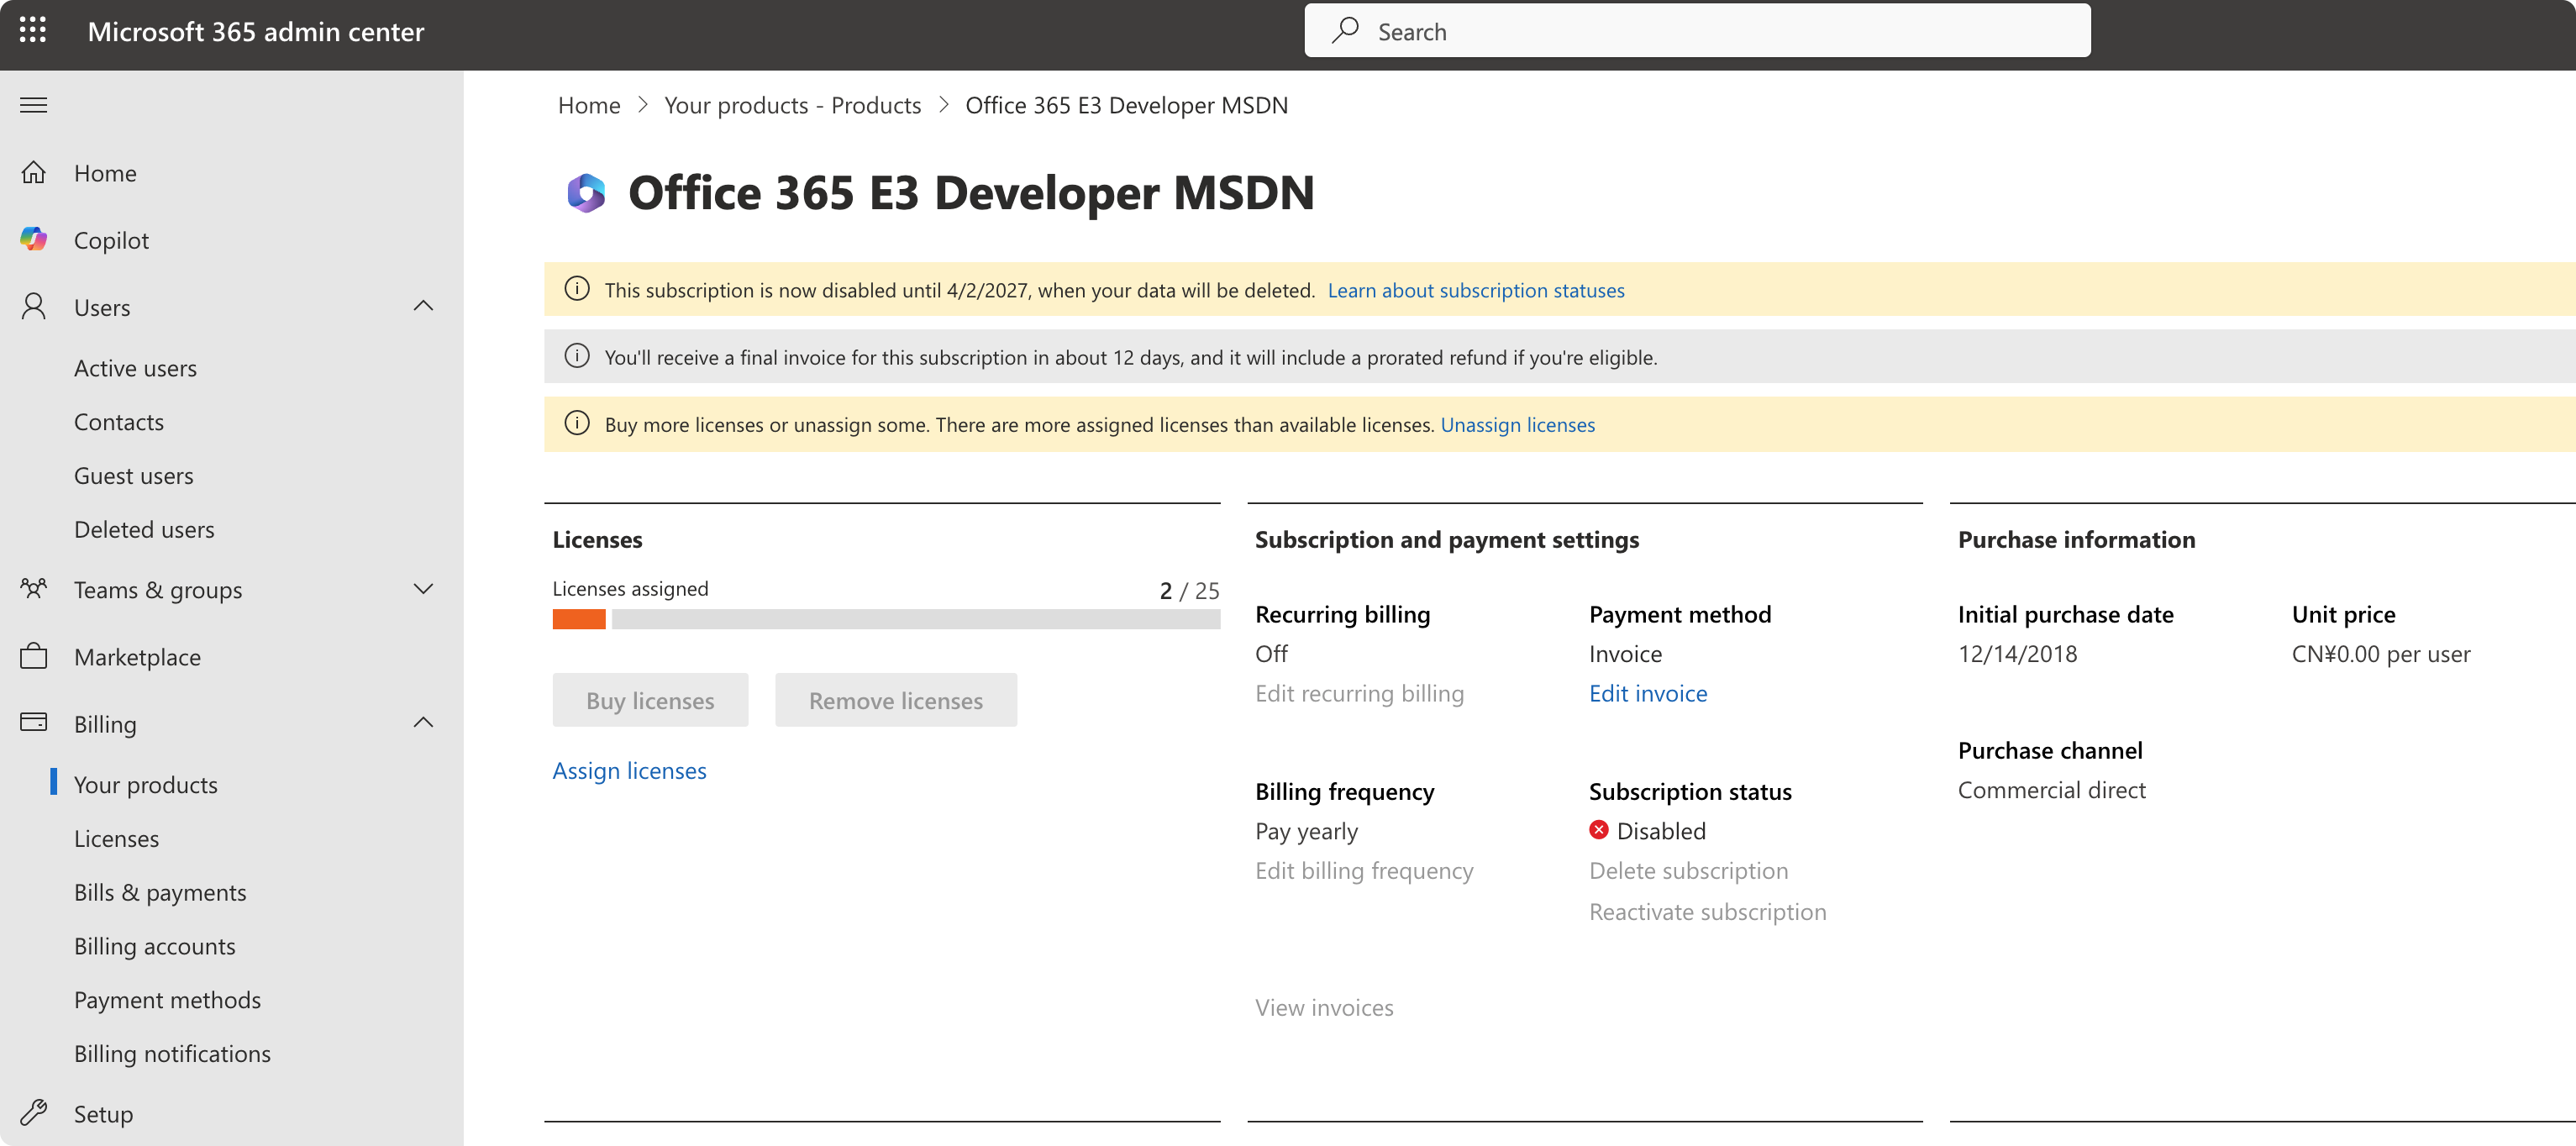Click Microsoft 365 admin center title
The image size is (2576, 1146).
[256, 31]
